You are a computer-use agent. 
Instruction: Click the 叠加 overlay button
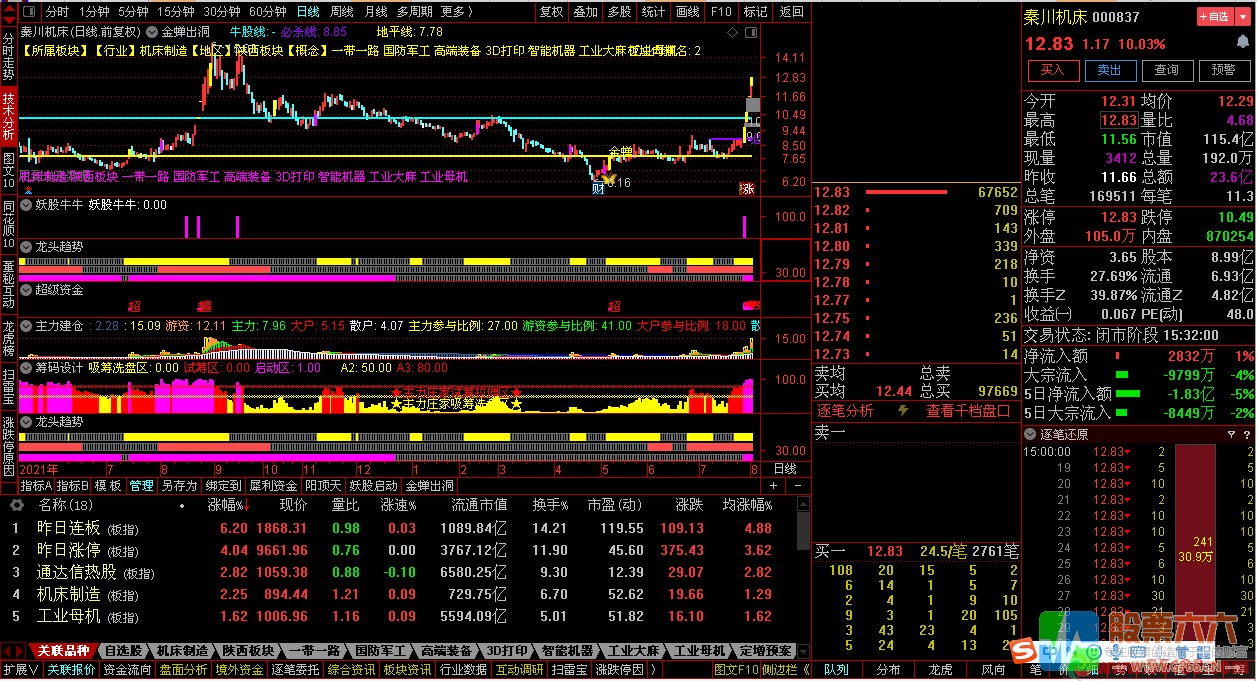pyautogui.click(x=585, y=11)
